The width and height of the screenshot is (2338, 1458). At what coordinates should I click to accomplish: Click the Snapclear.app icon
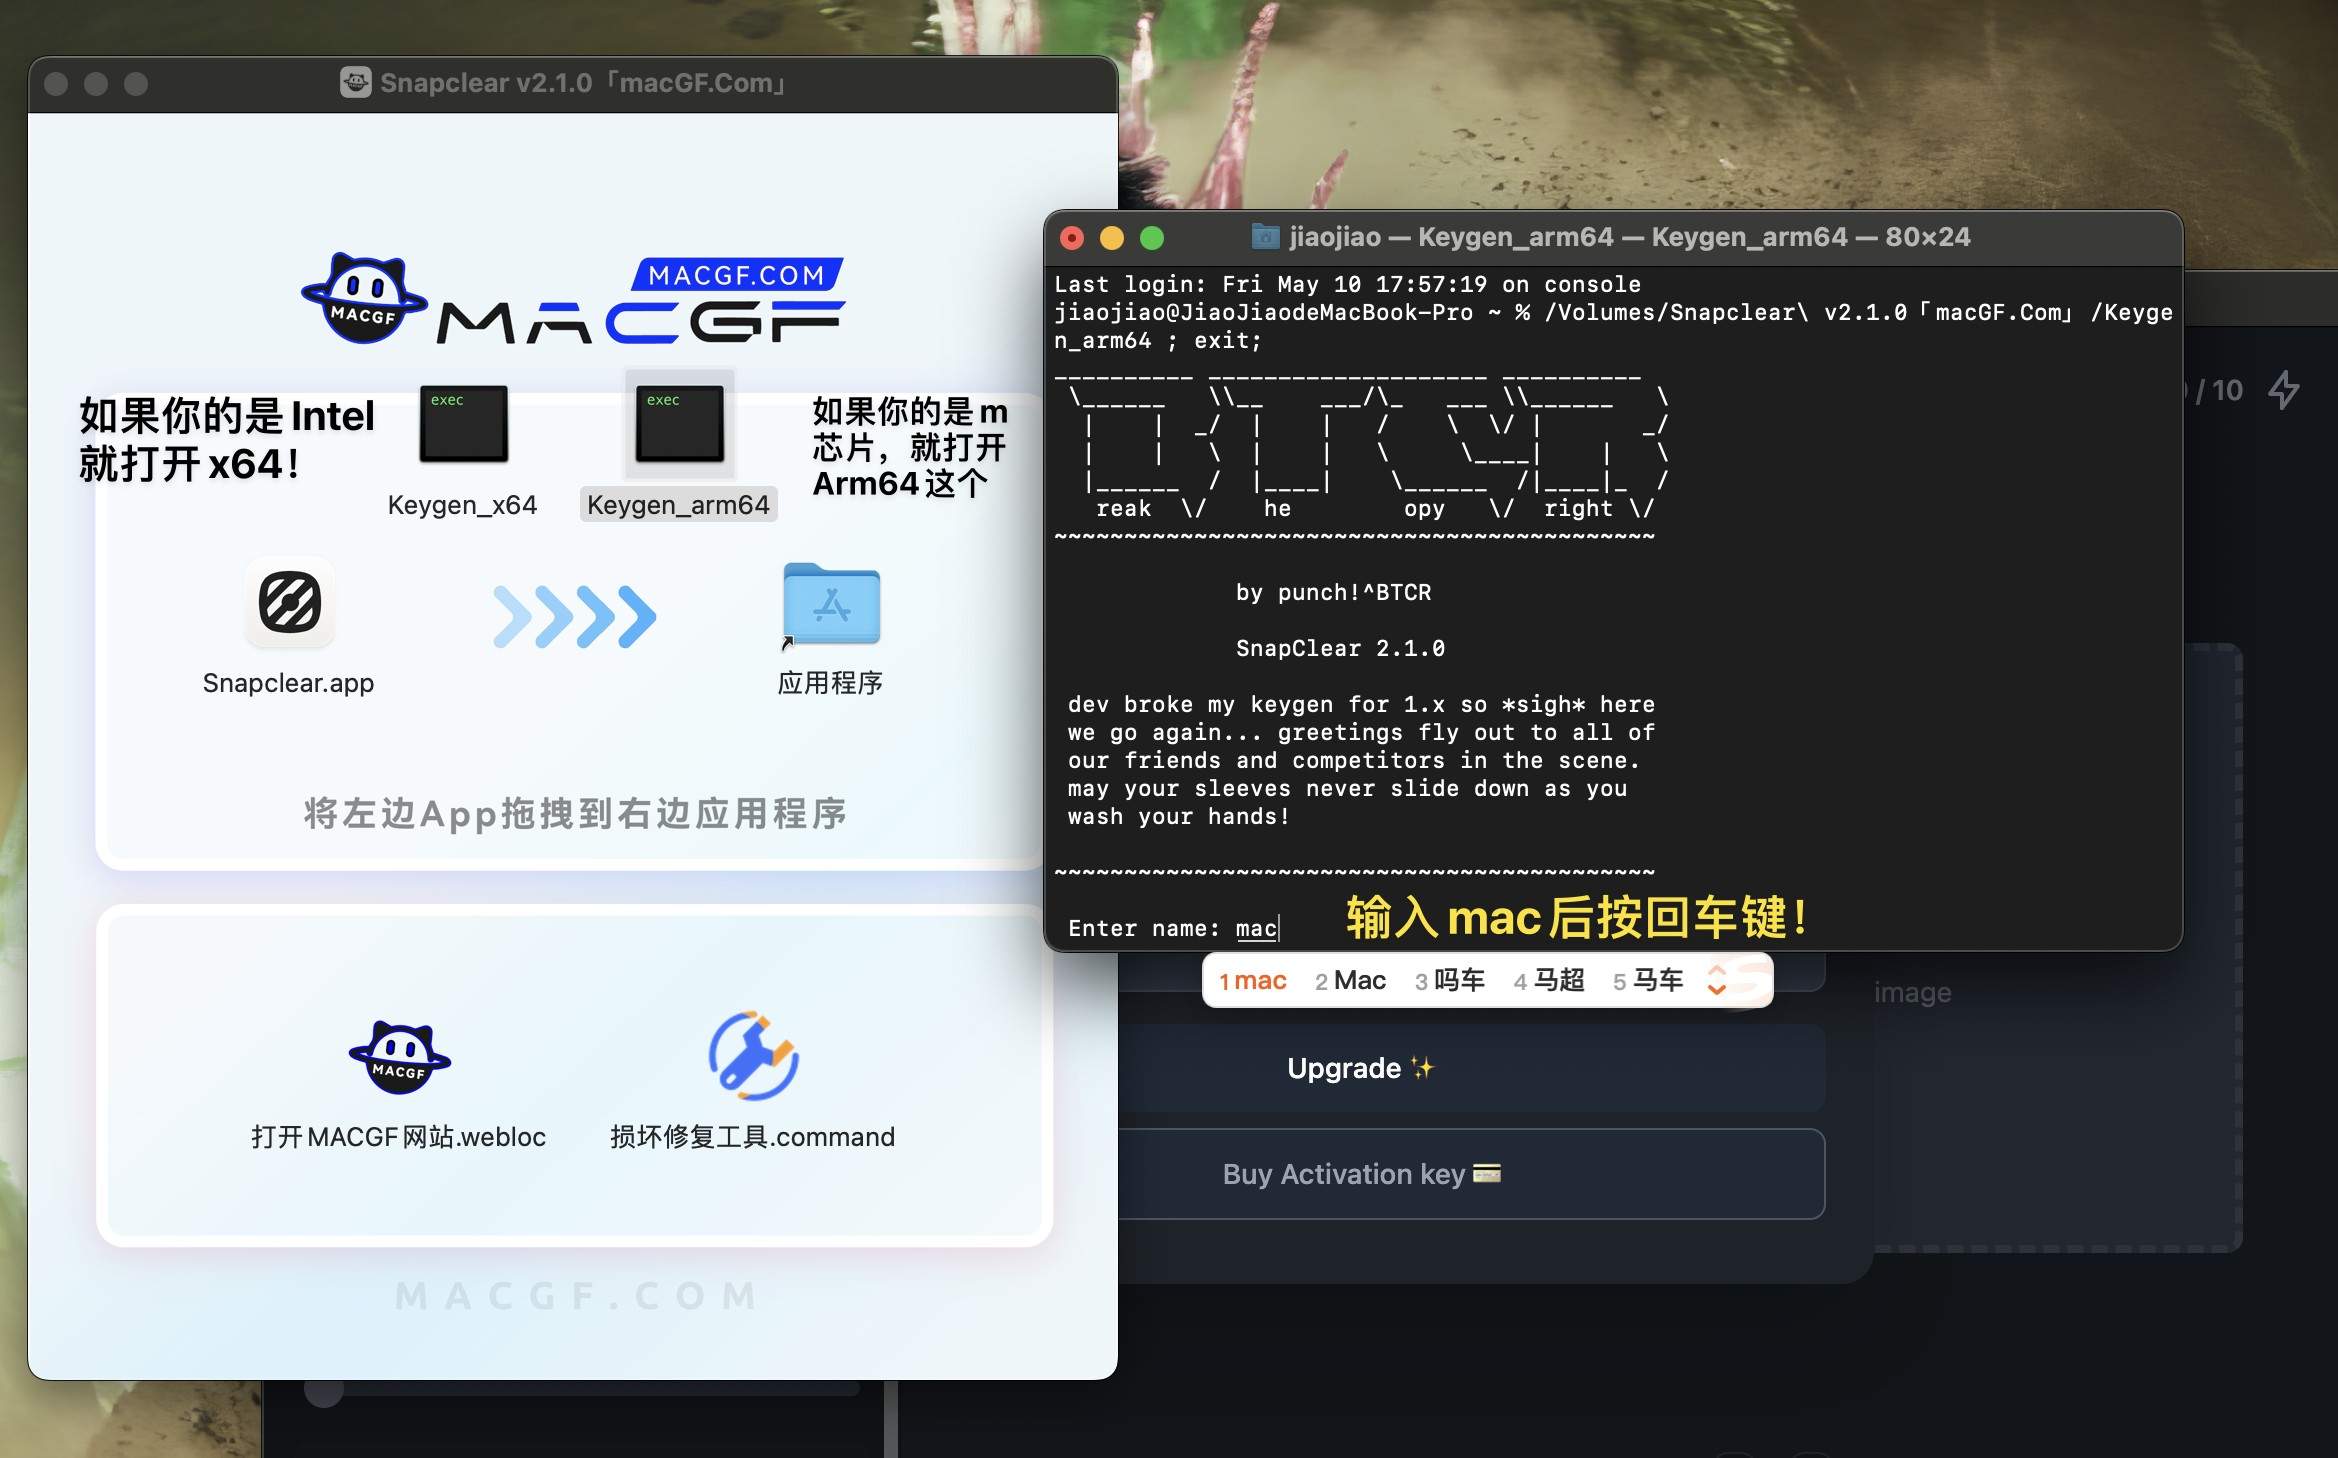pyautogui.click(x=289, y=604)
